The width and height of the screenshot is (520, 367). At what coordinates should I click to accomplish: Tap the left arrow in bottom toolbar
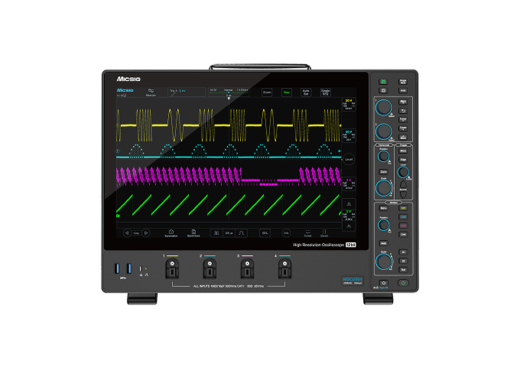click(127, 233)
